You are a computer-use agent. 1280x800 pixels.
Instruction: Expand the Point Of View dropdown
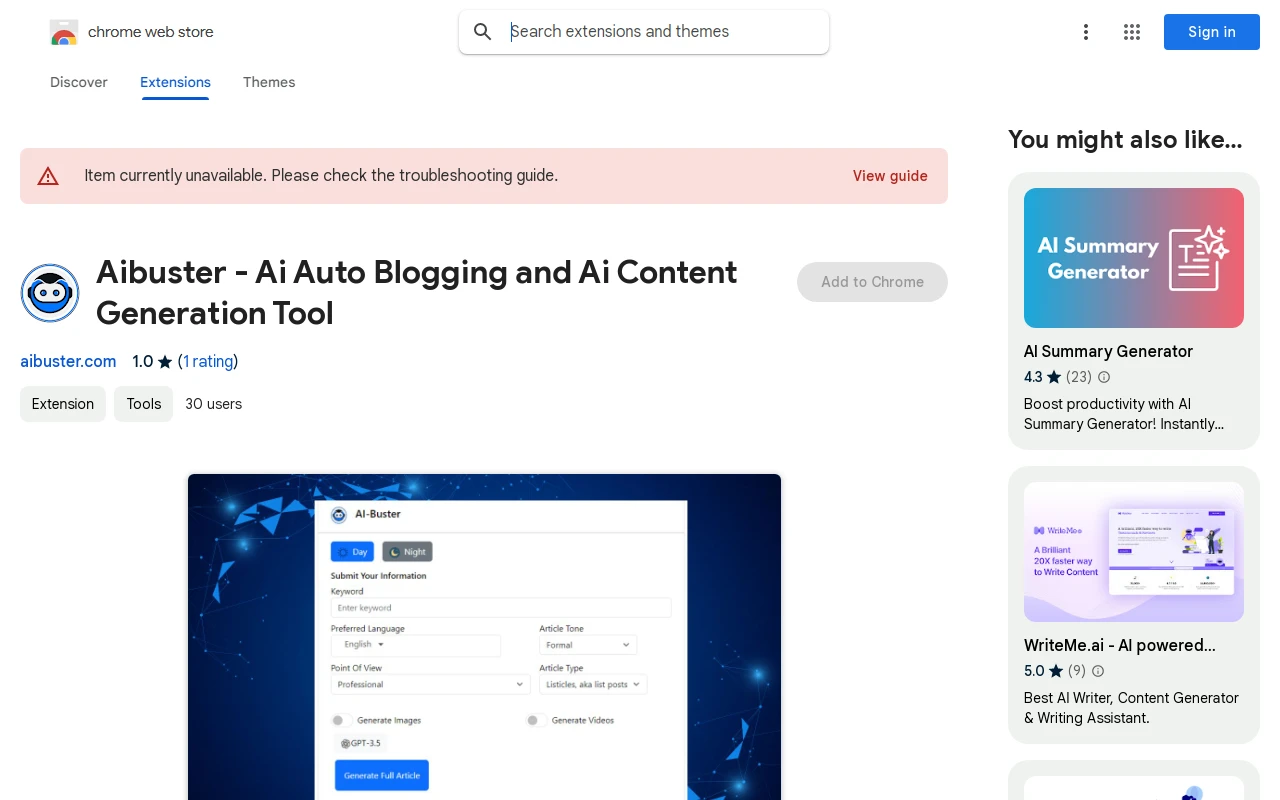(430, 685)
